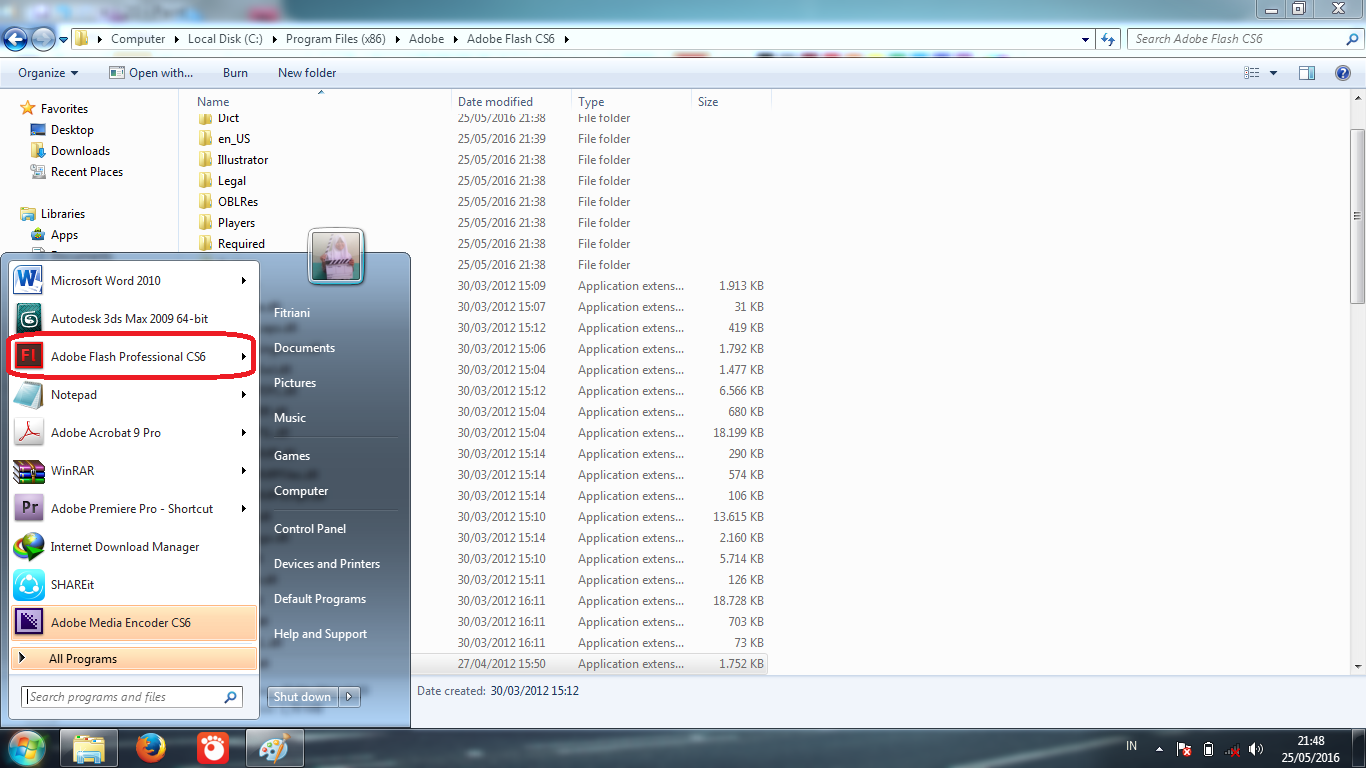The height and width of the screenshot is (768, 1366).
Task: Open Devices and Printers
Action: point(327,564)
